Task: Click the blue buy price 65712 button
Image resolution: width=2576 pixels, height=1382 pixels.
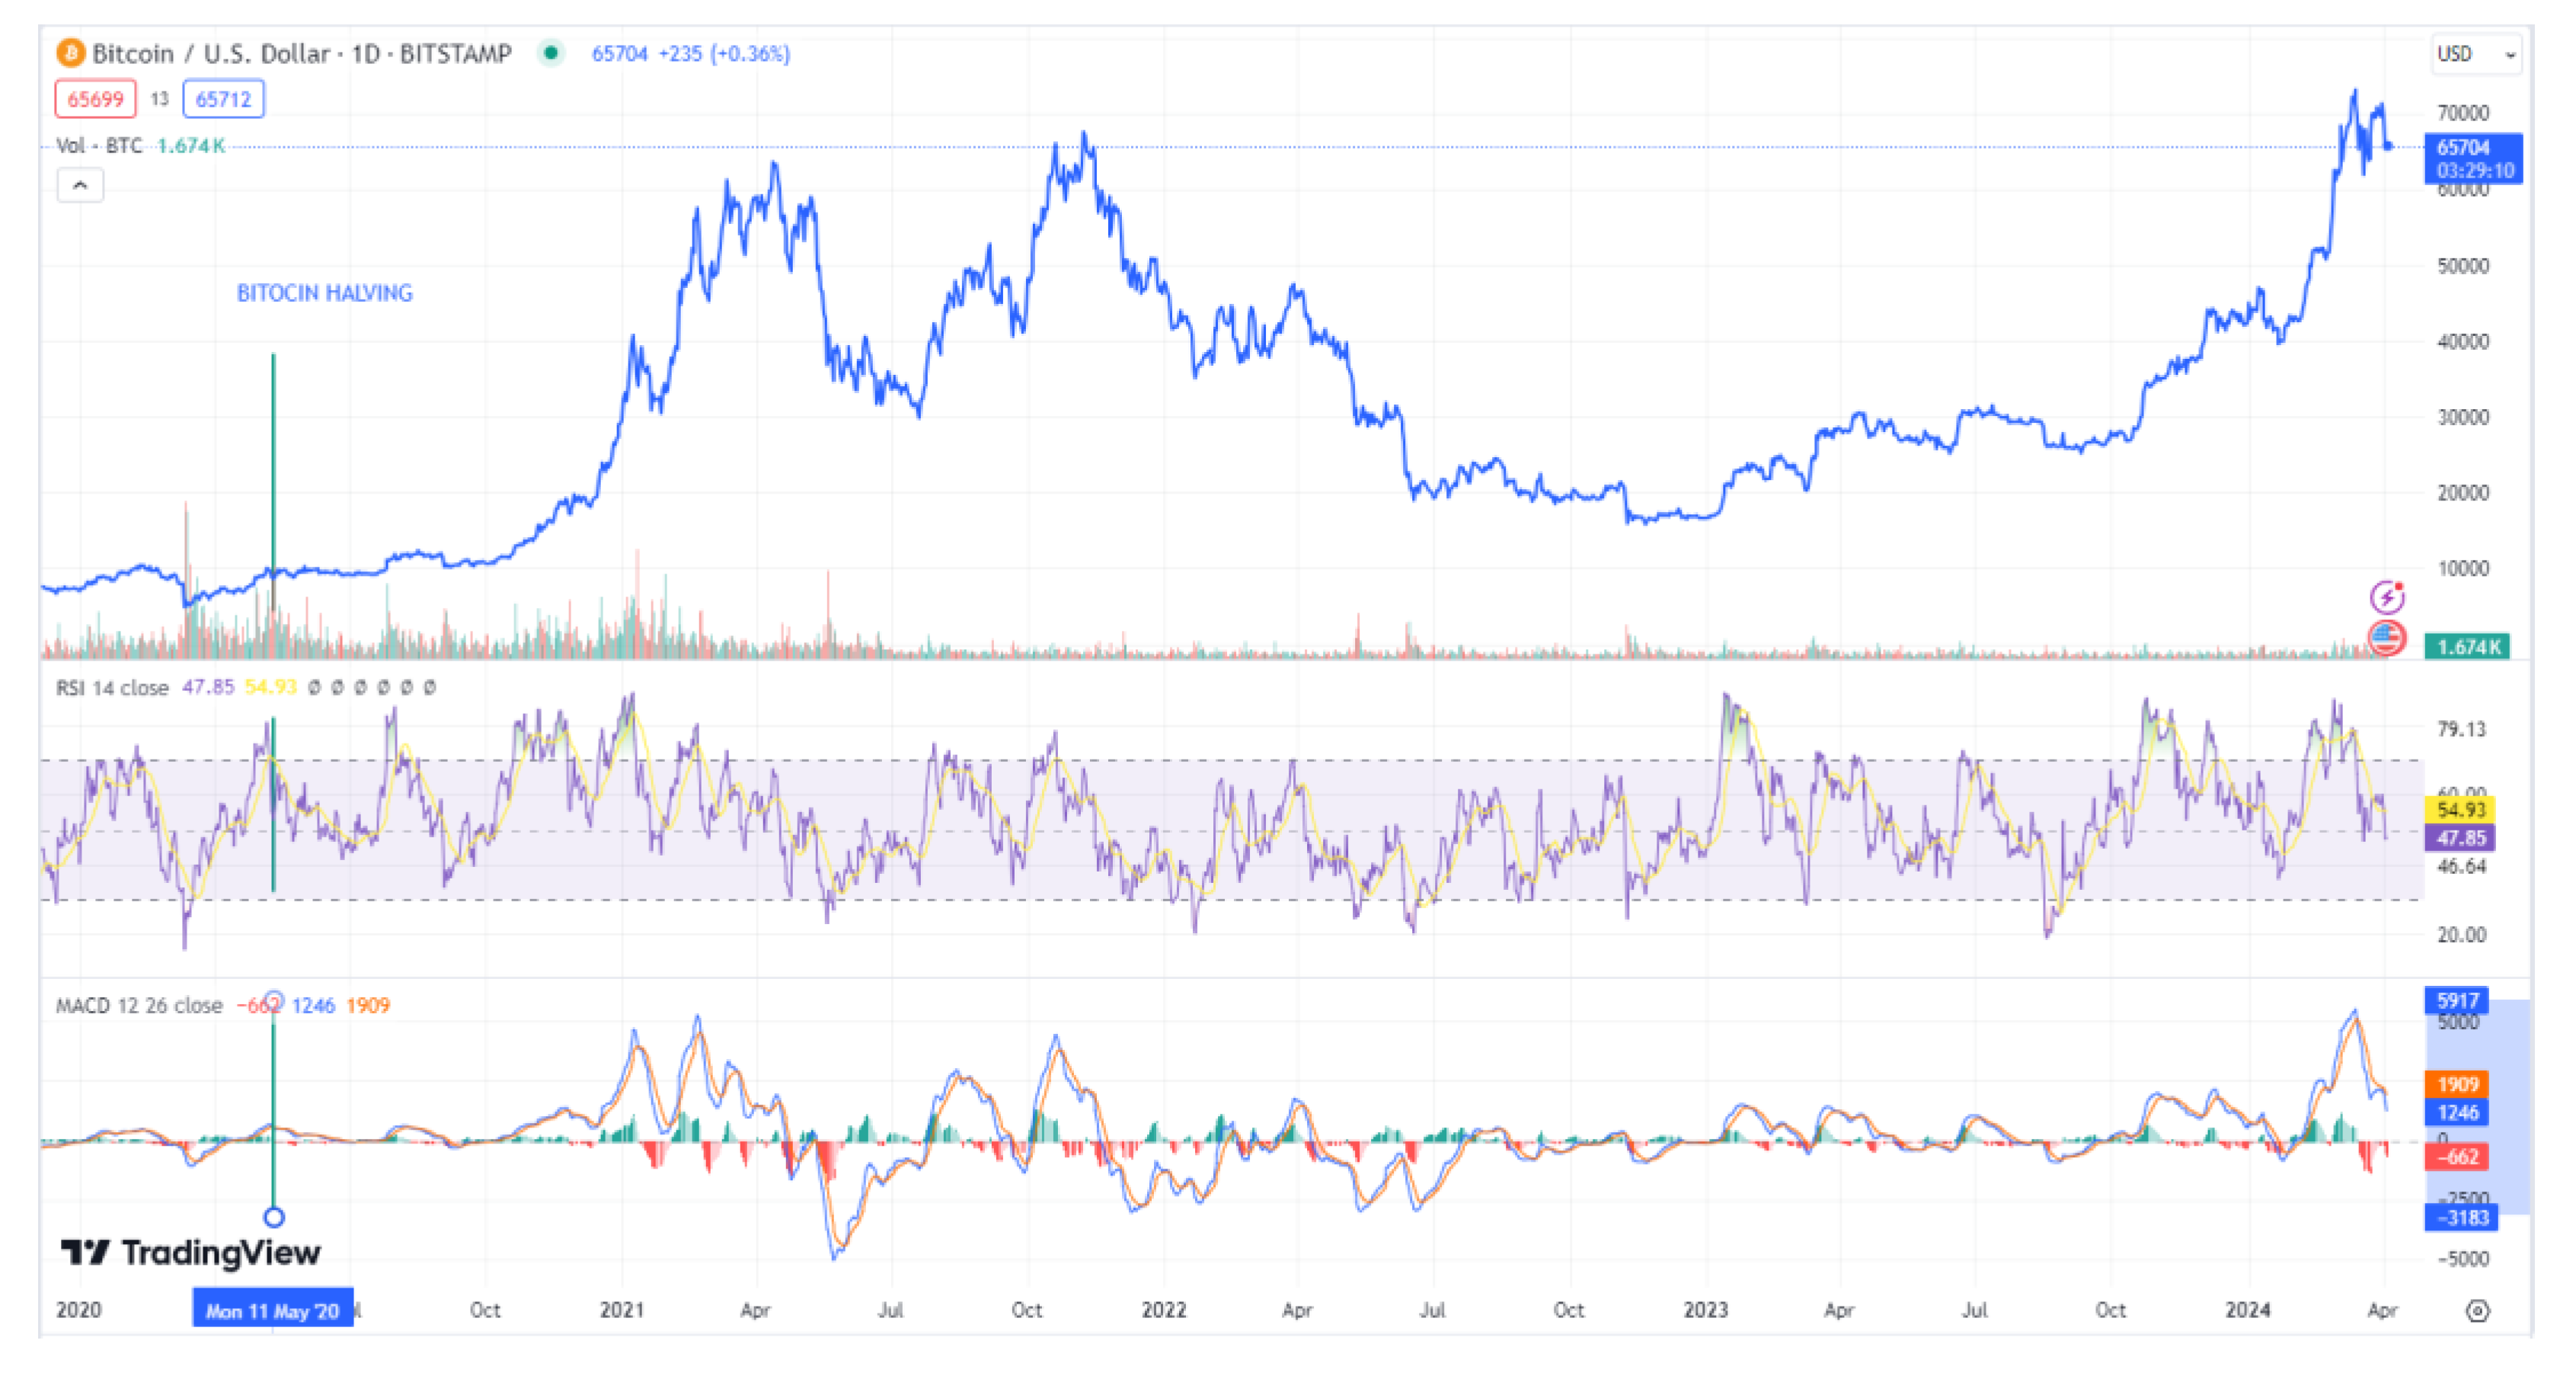Action: pos(223,99)
